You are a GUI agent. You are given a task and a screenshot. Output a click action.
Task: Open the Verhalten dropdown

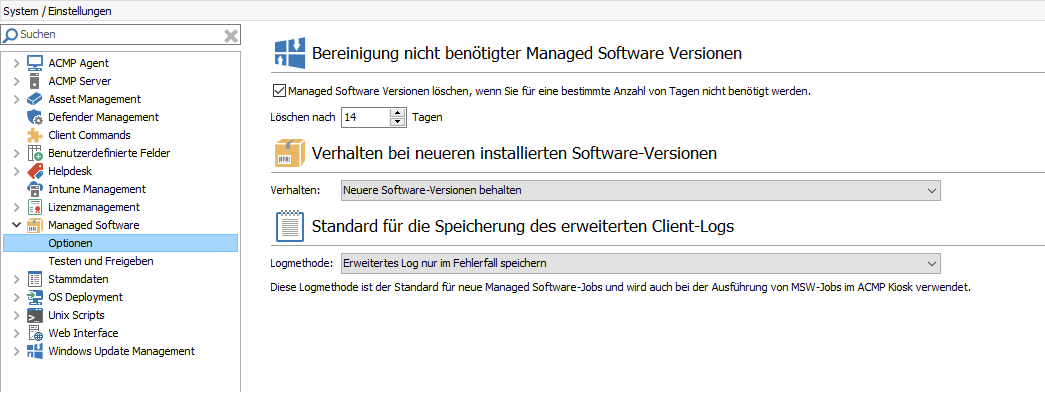(640, 190)
